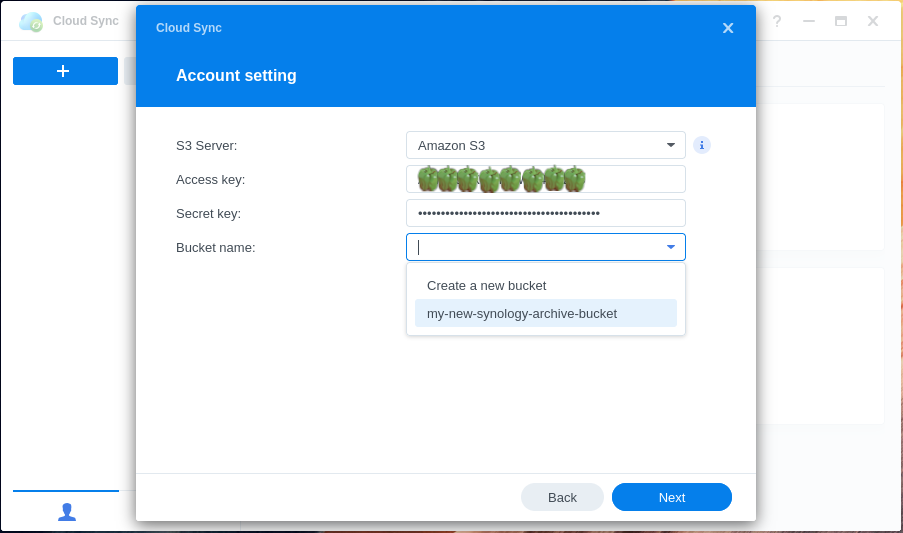Choose Create a new bucket option

486,285
